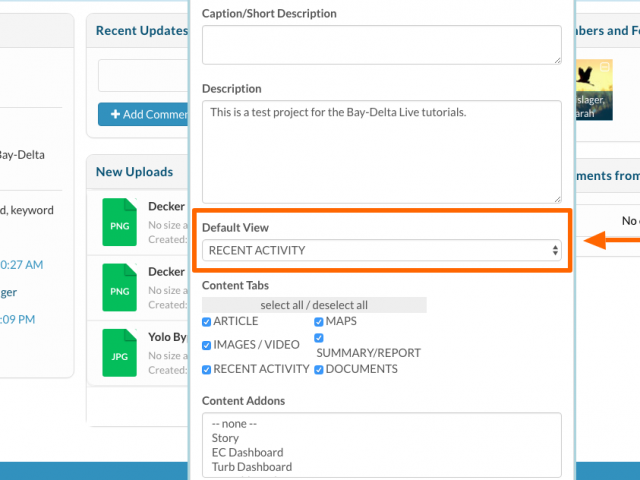The image size is (640, 480).
Task: Click the Description box resize handle
Action: tap(557, 199)
